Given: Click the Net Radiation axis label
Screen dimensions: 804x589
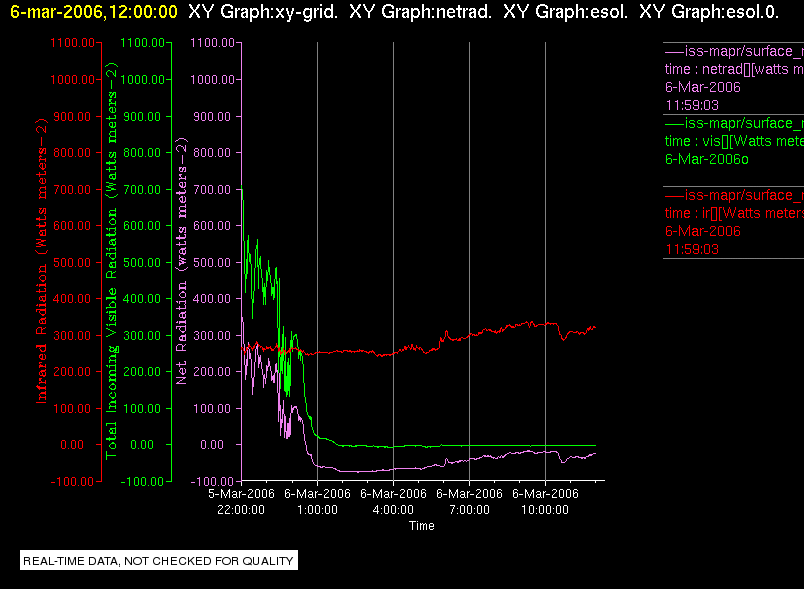Looking at the screenshot, I should (x=182, y=261).
